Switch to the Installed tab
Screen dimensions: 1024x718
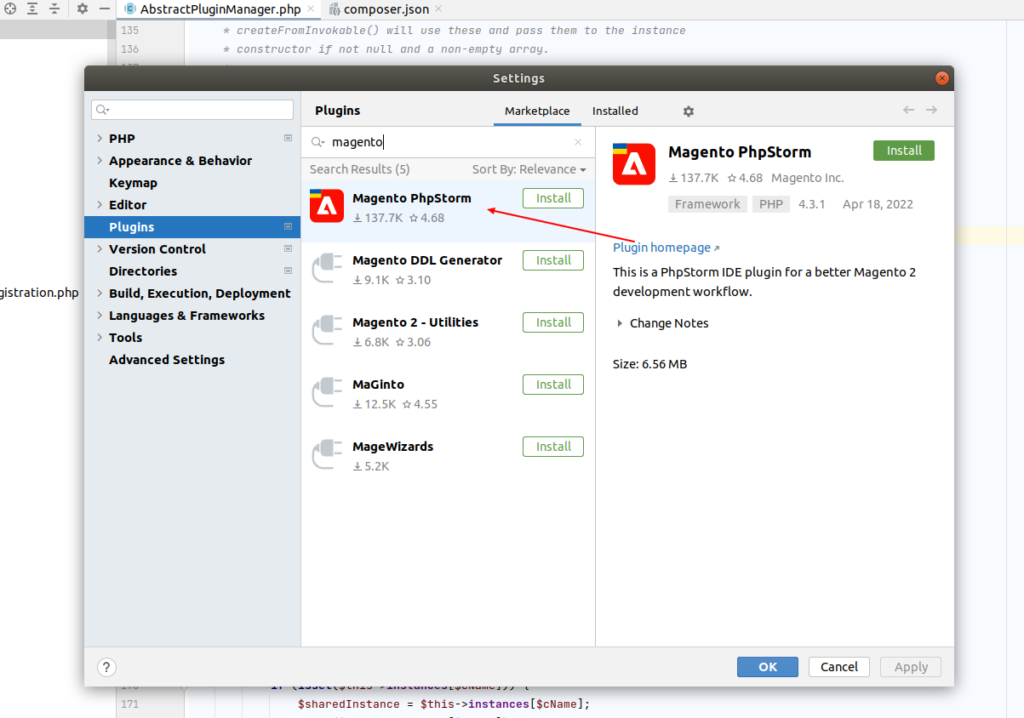615,111
